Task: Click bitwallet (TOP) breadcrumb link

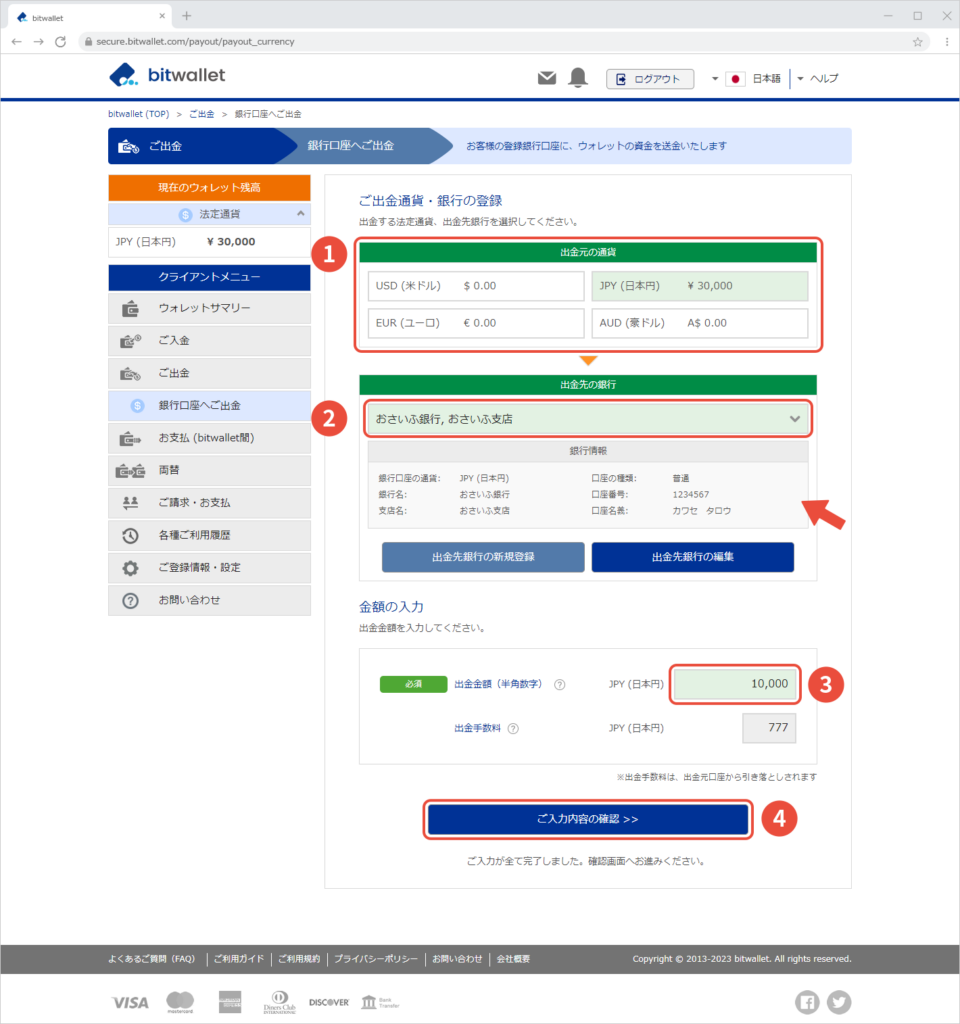Action: (138, 114)
